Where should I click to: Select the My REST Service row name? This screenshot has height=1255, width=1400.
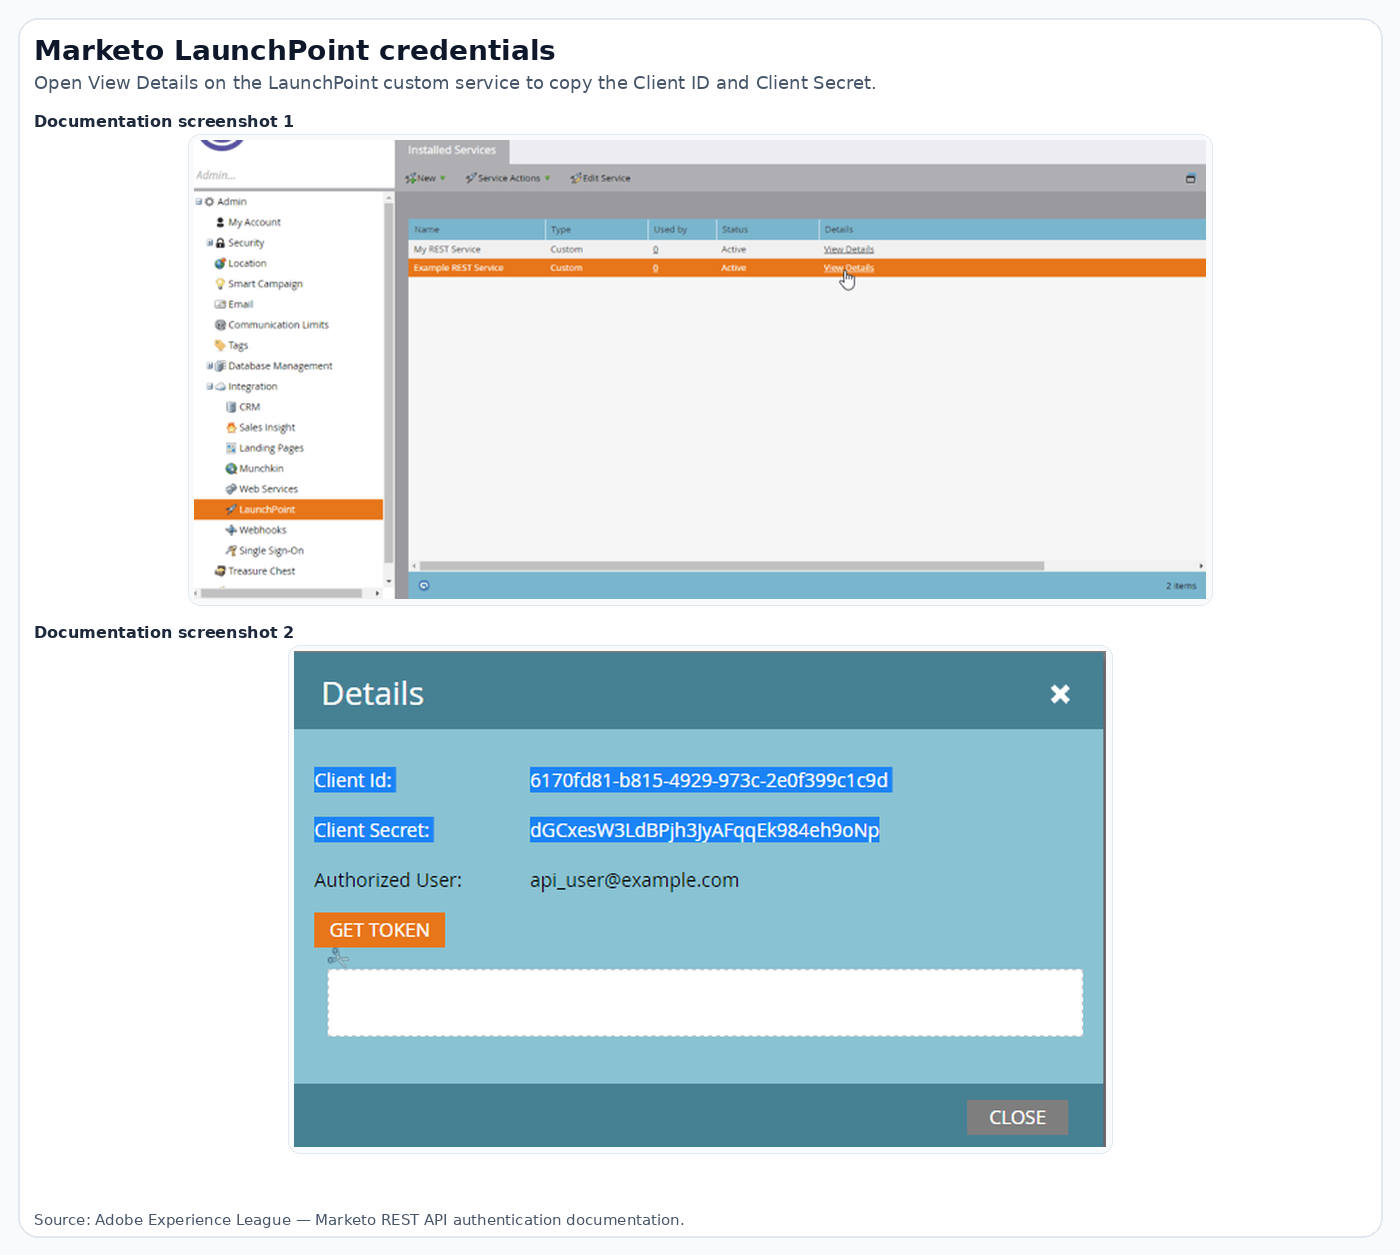pyautogui.click(x=447, y=249)
